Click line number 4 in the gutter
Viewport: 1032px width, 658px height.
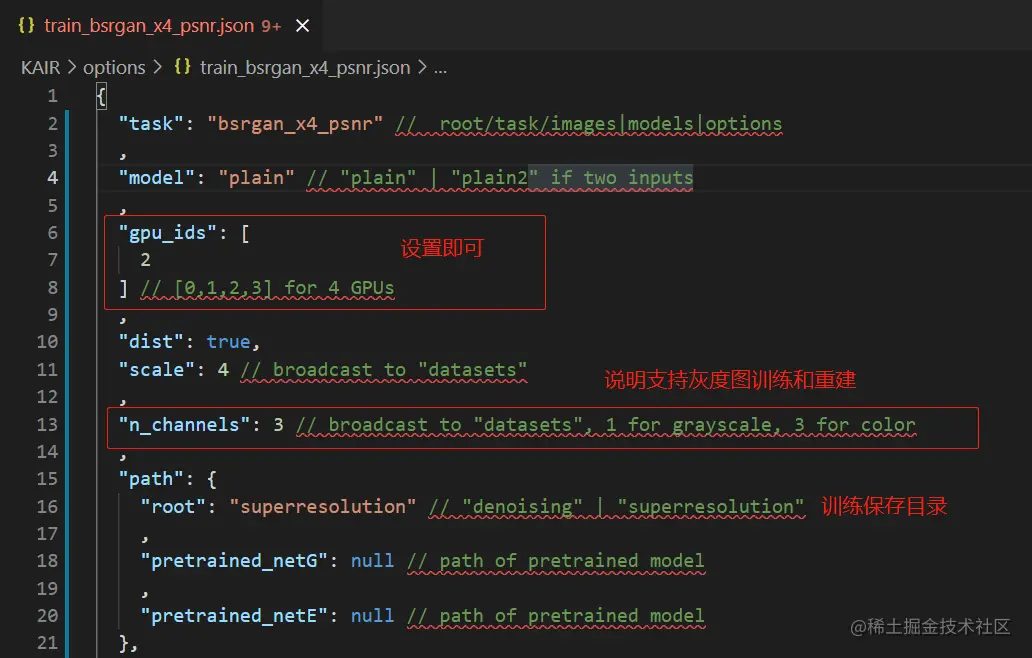click(53, 178)
